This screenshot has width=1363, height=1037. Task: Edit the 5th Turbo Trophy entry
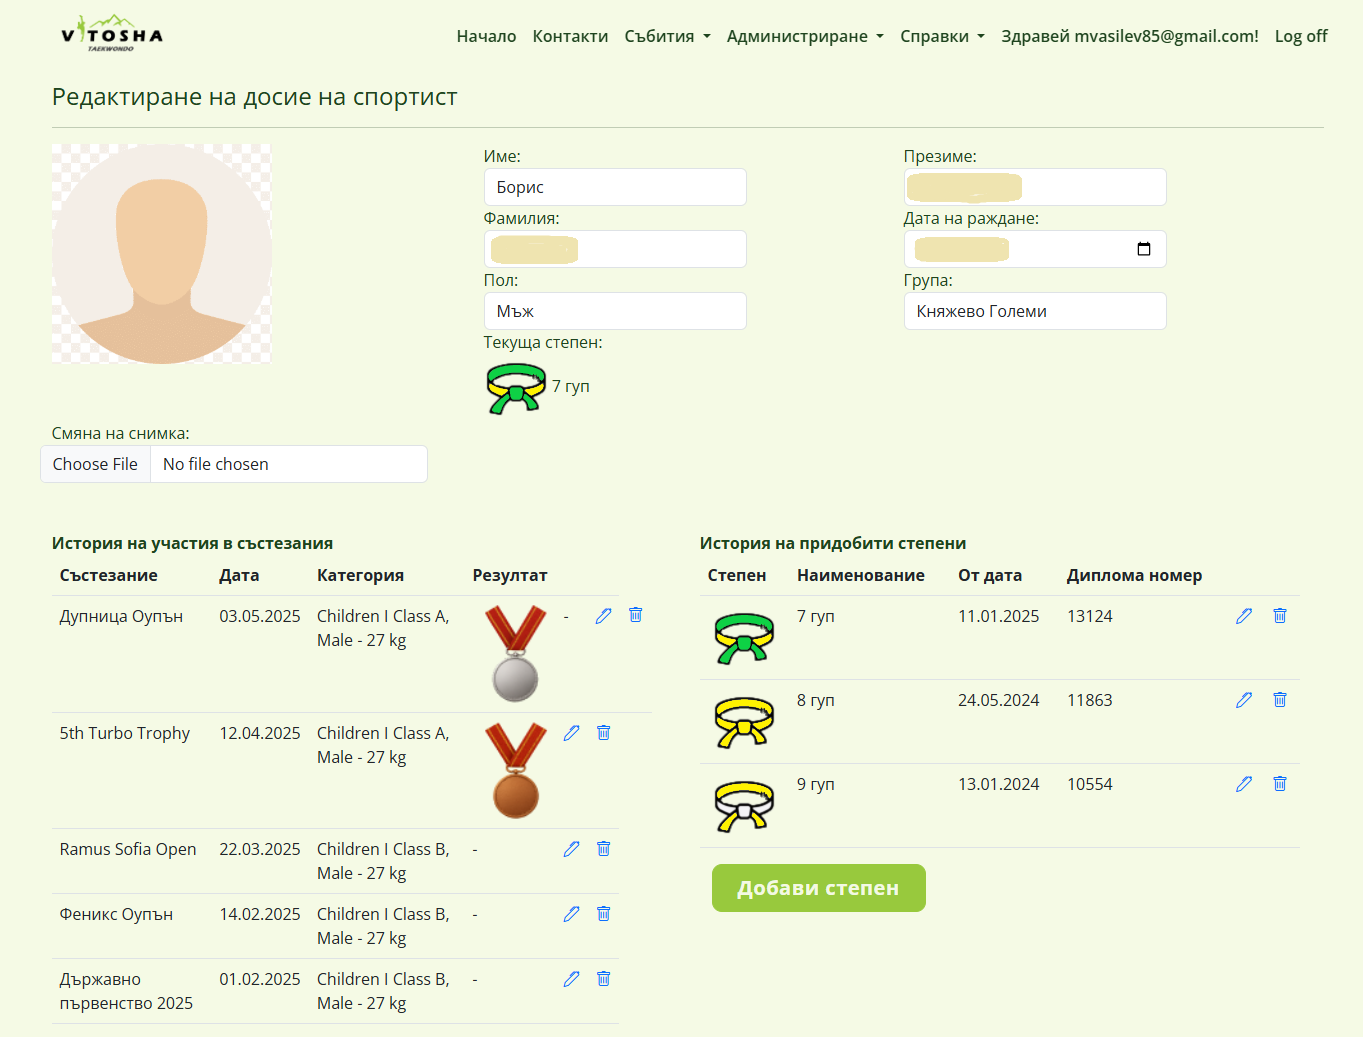(x=571, y=733)
